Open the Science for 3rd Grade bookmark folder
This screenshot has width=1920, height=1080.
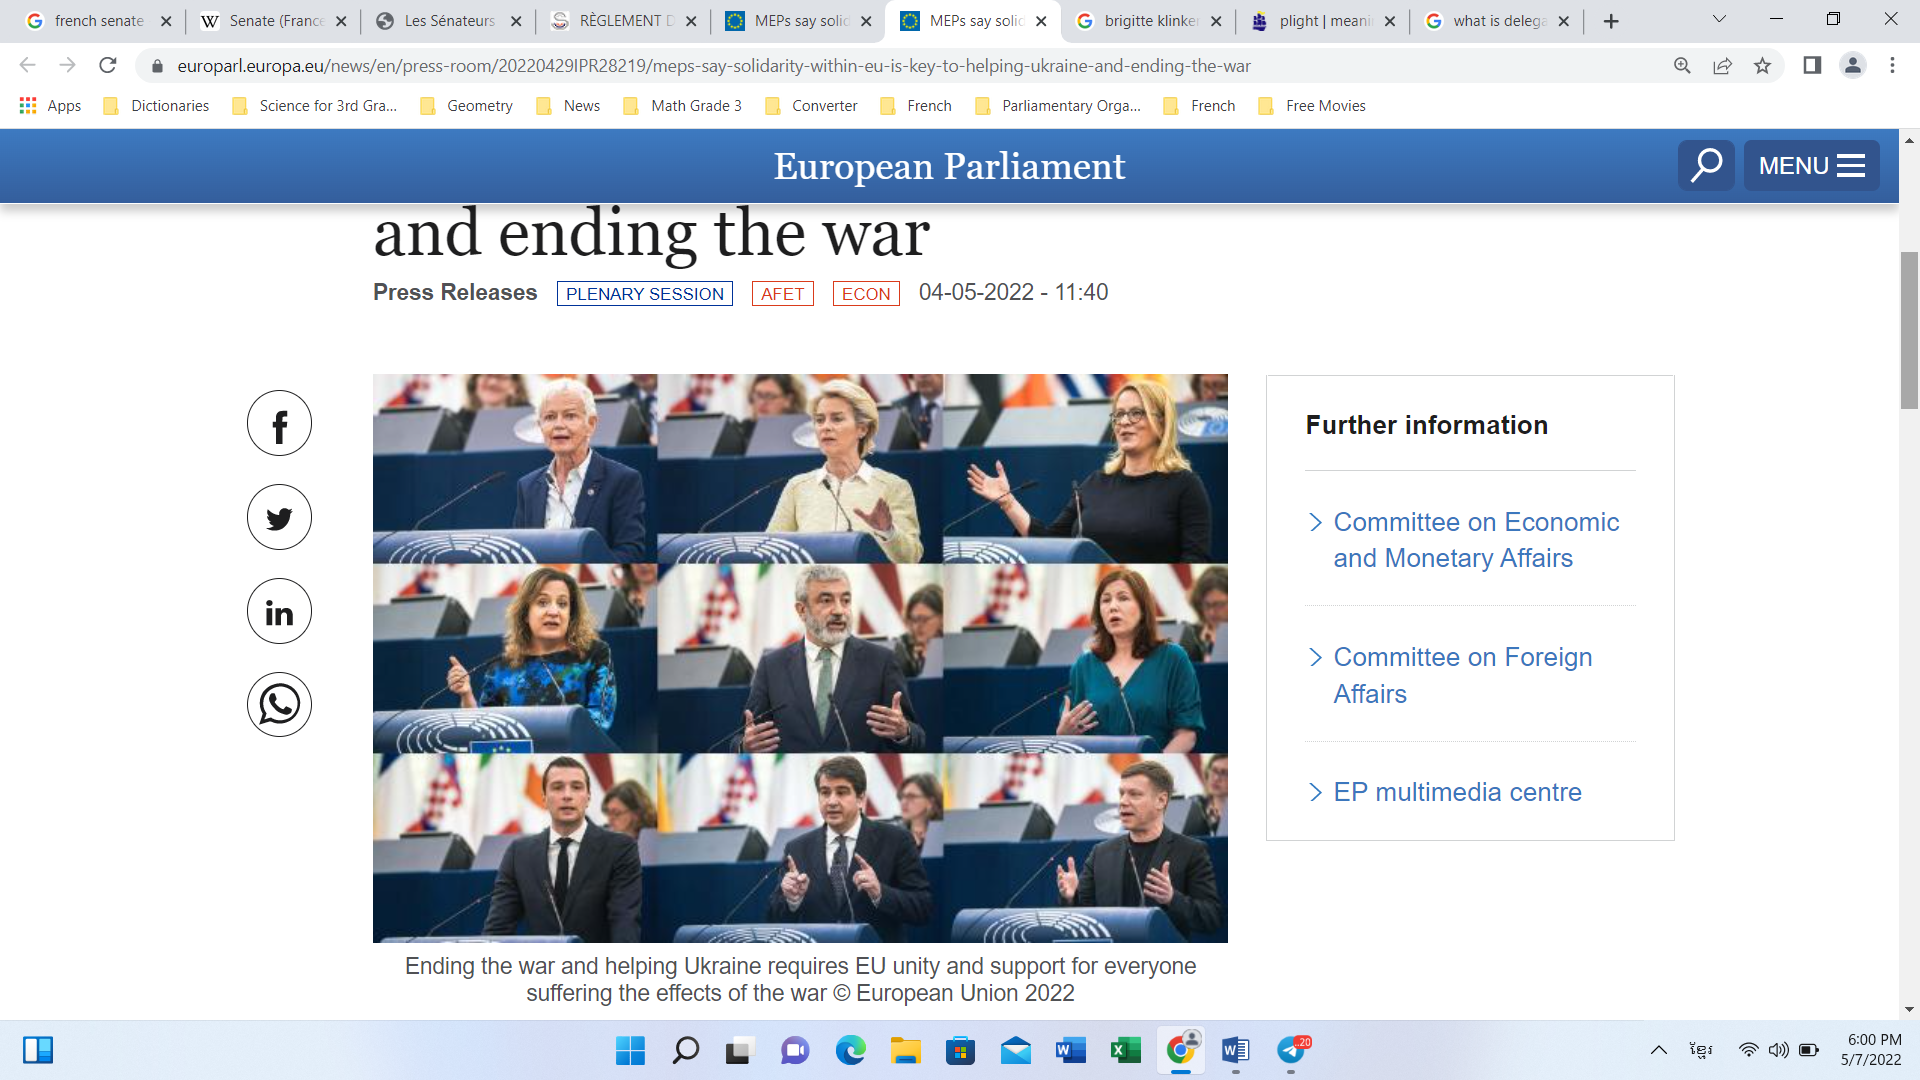coord(314,106)
